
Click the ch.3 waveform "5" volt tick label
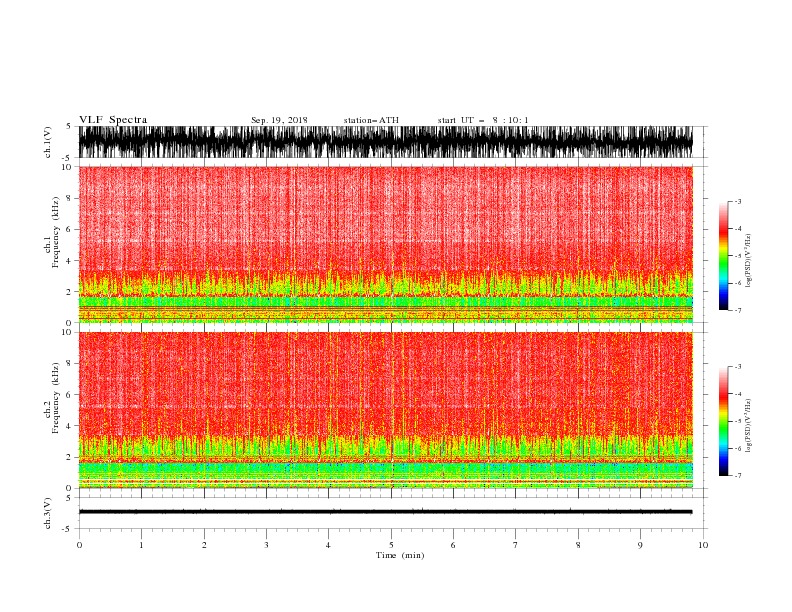[69, 497]
